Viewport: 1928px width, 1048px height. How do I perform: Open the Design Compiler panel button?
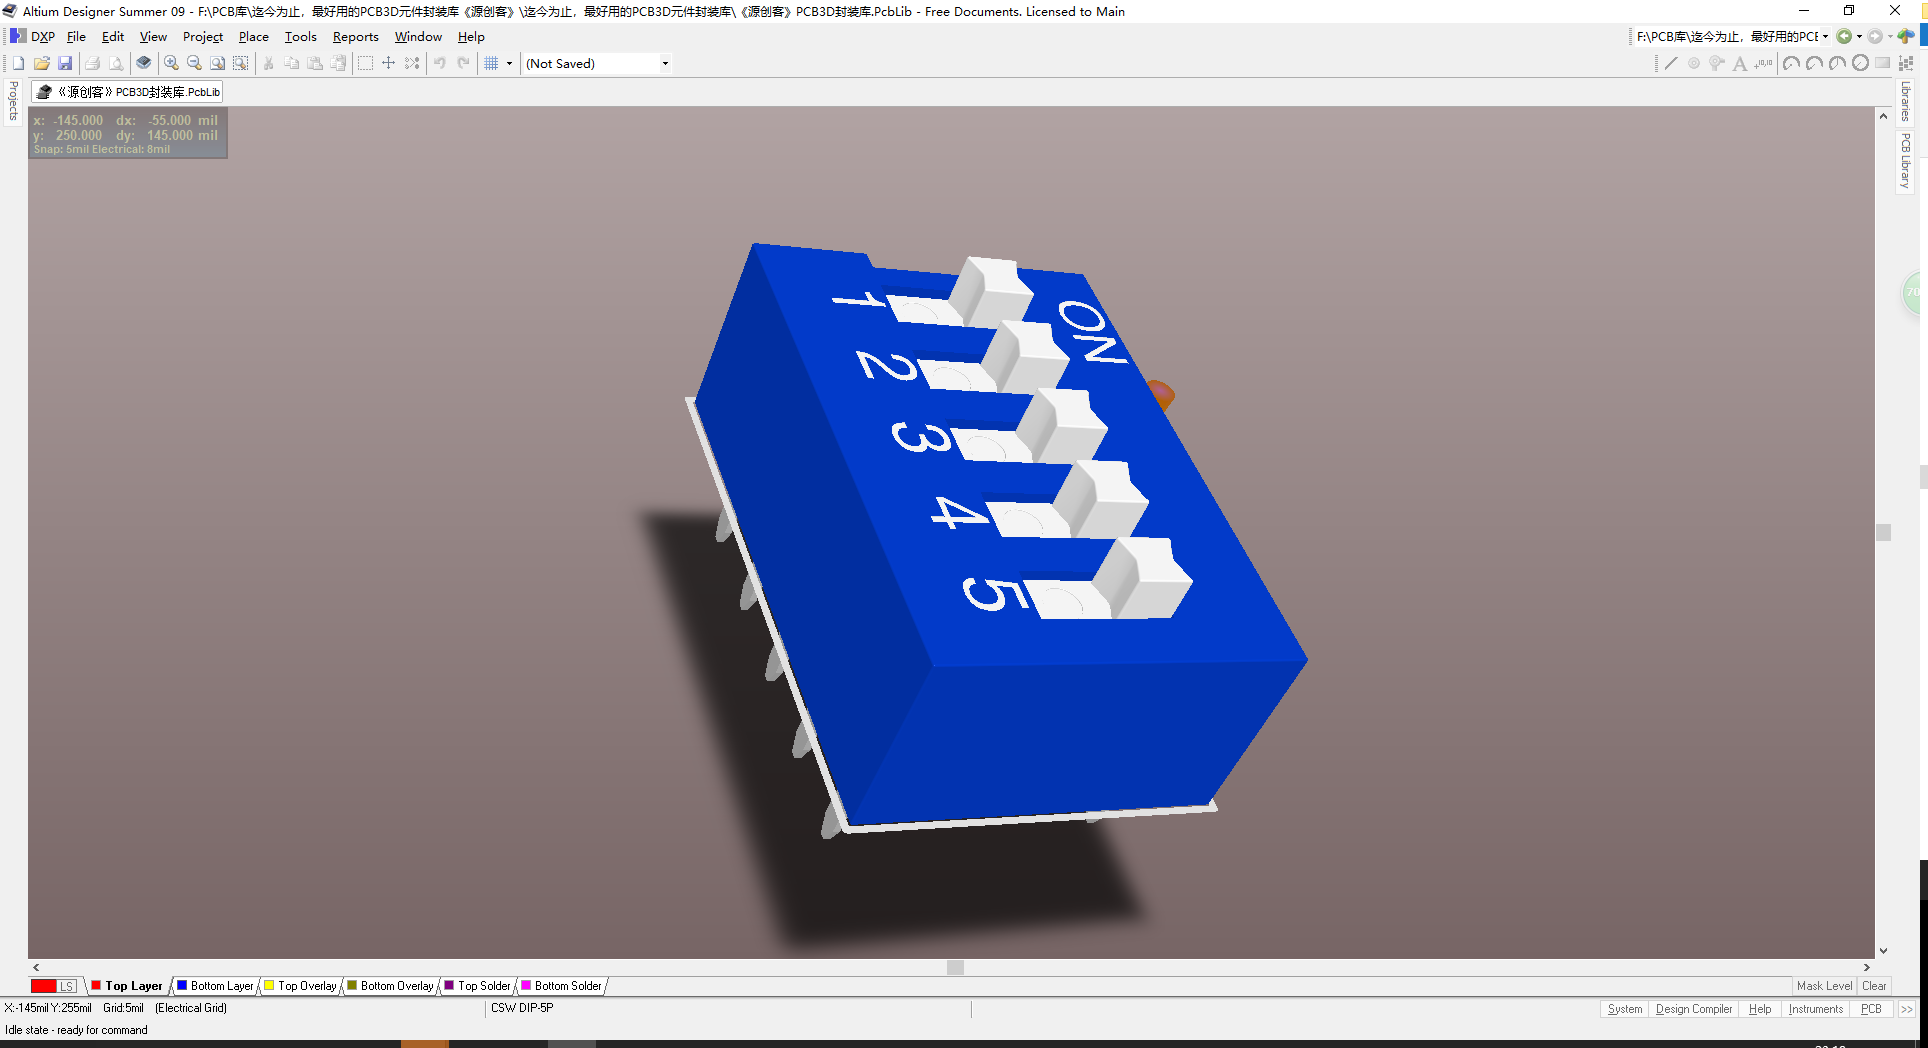point(1693,1009)
